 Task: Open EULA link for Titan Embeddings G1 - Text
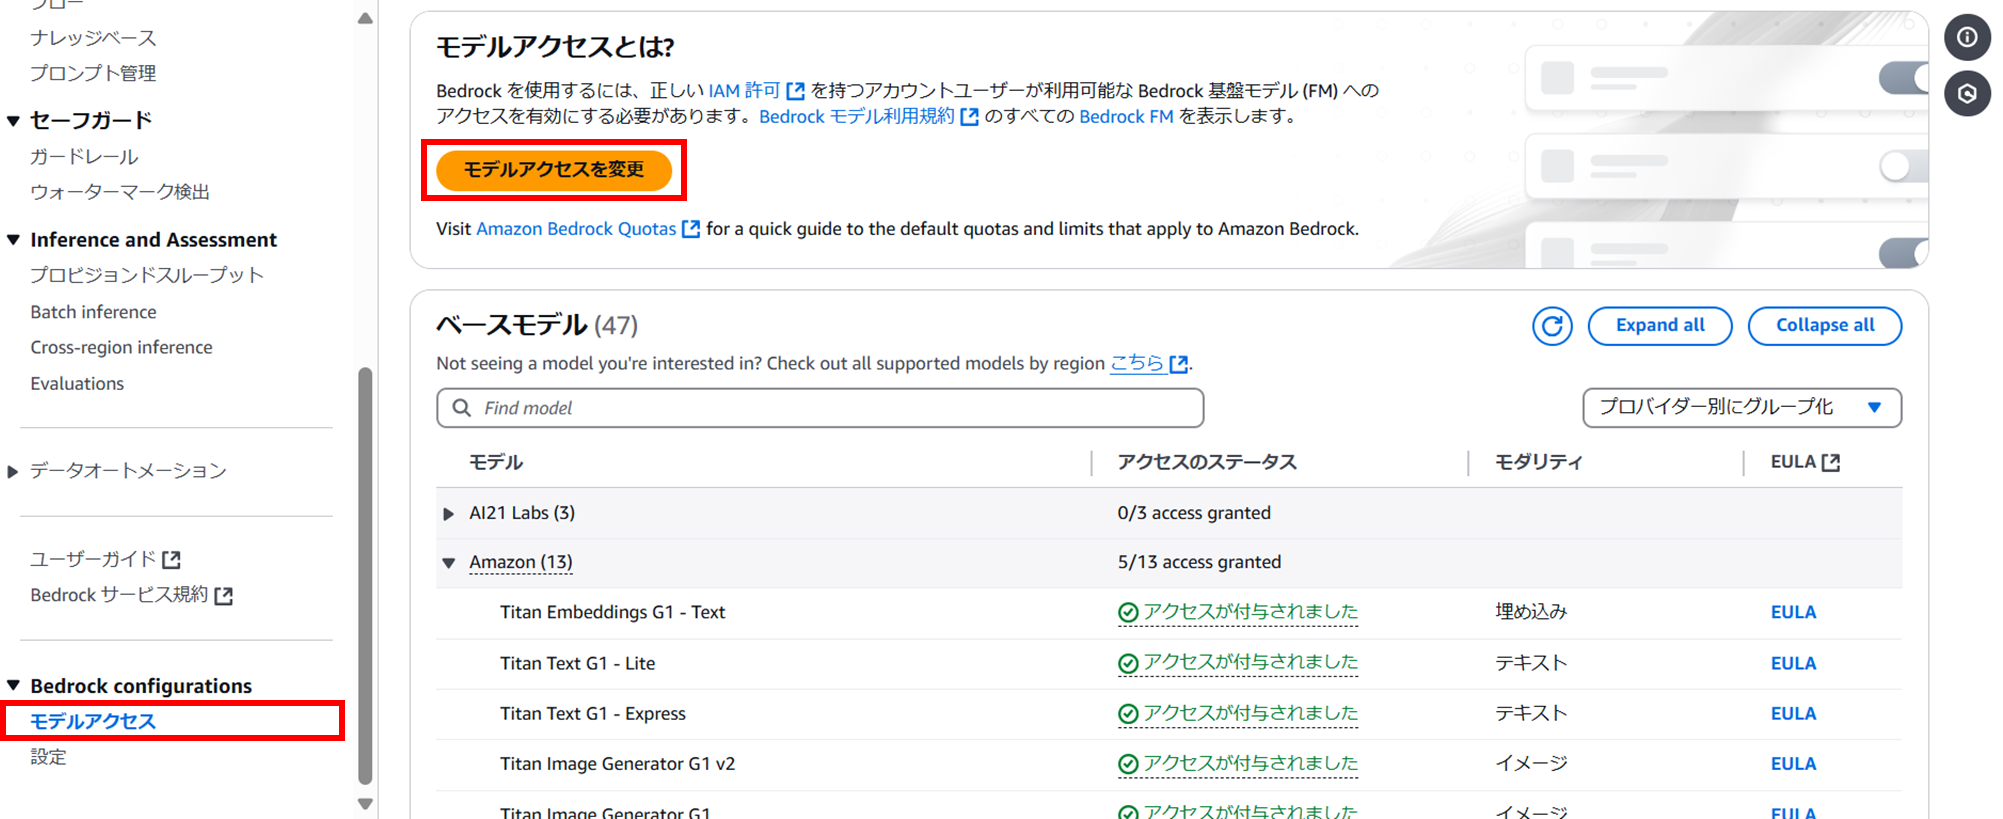(x=1793, y=612)
